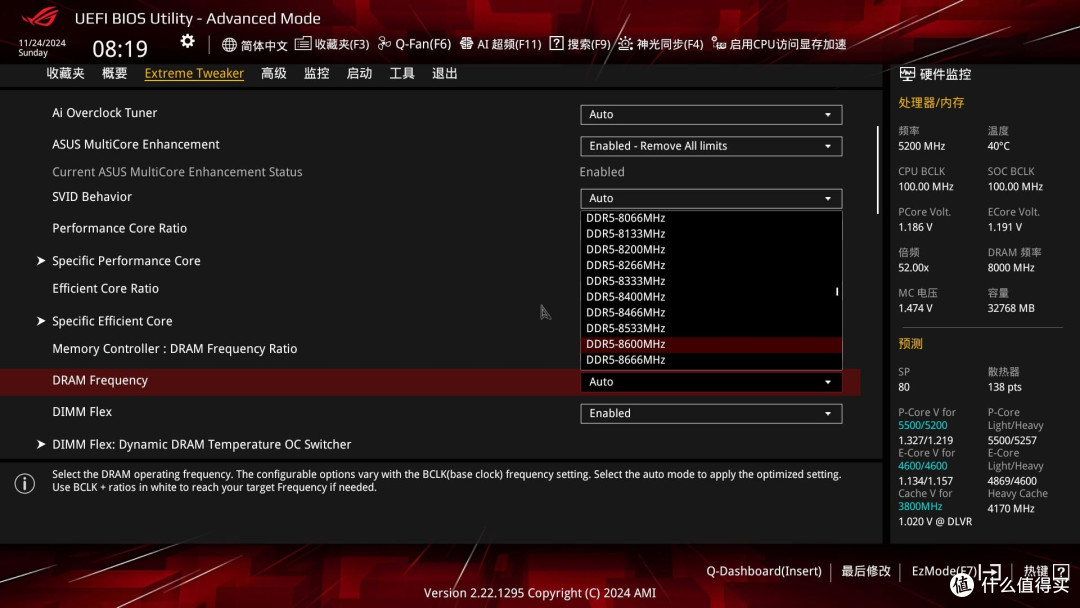Click the info icon beside help text
Image resolution: width=1080 pixels, height=608 pixels.
point(25,483)
